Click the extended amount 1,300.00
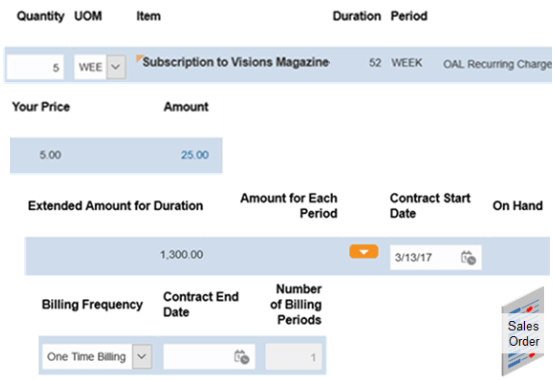 coord(182,254)
